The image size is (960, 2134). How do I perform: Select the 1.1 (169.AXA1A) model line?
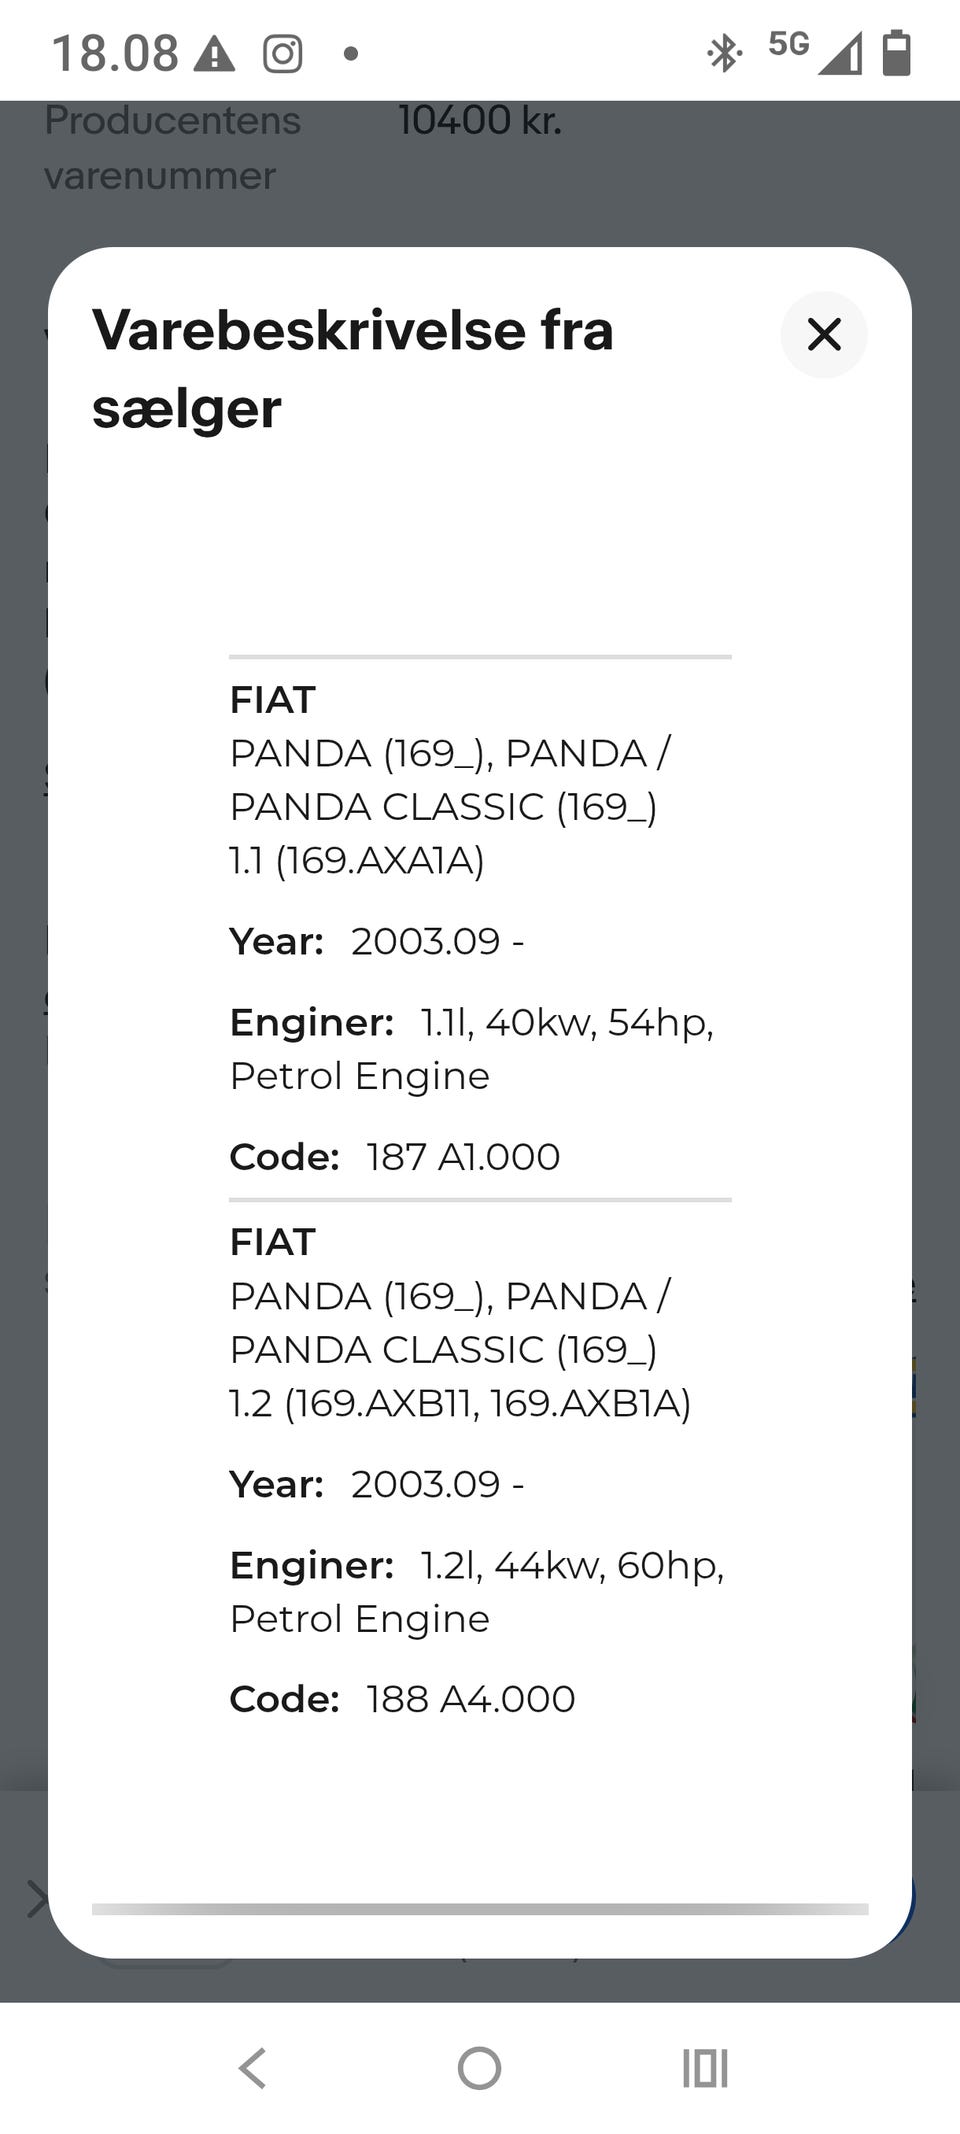[x=357, y=860]
